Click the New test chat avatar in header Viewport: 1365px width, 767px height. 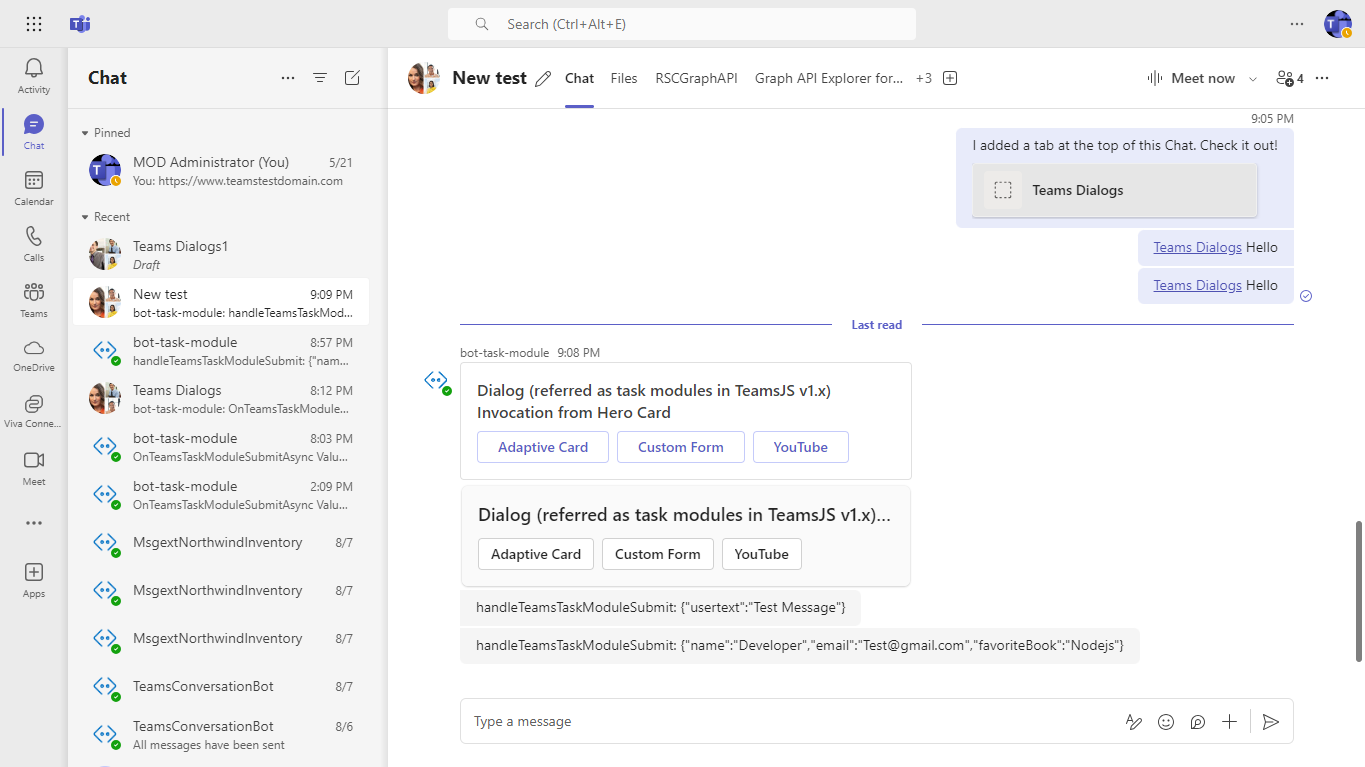(x=424, y=78)
